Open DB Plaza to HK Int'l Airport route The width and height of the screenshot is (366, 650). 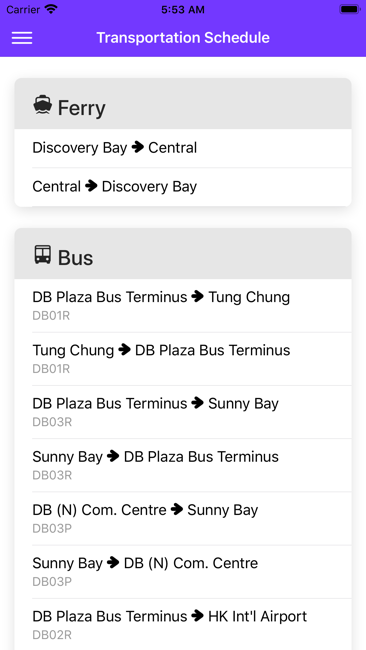183,624
